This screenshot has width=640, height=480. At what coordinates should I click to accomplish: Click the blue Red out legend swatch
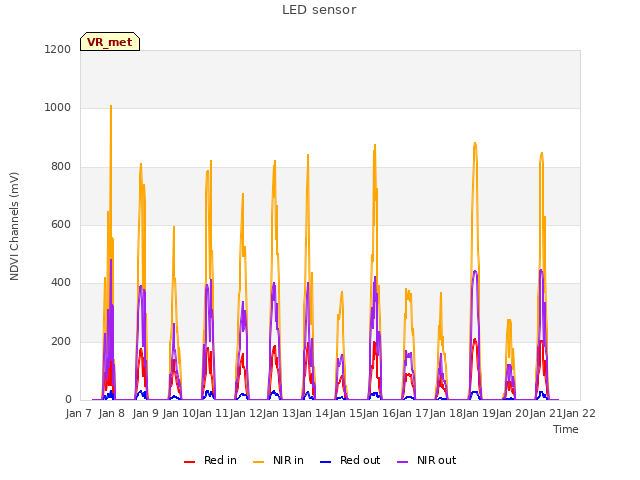pyautogui.click(x=325, y=462)
